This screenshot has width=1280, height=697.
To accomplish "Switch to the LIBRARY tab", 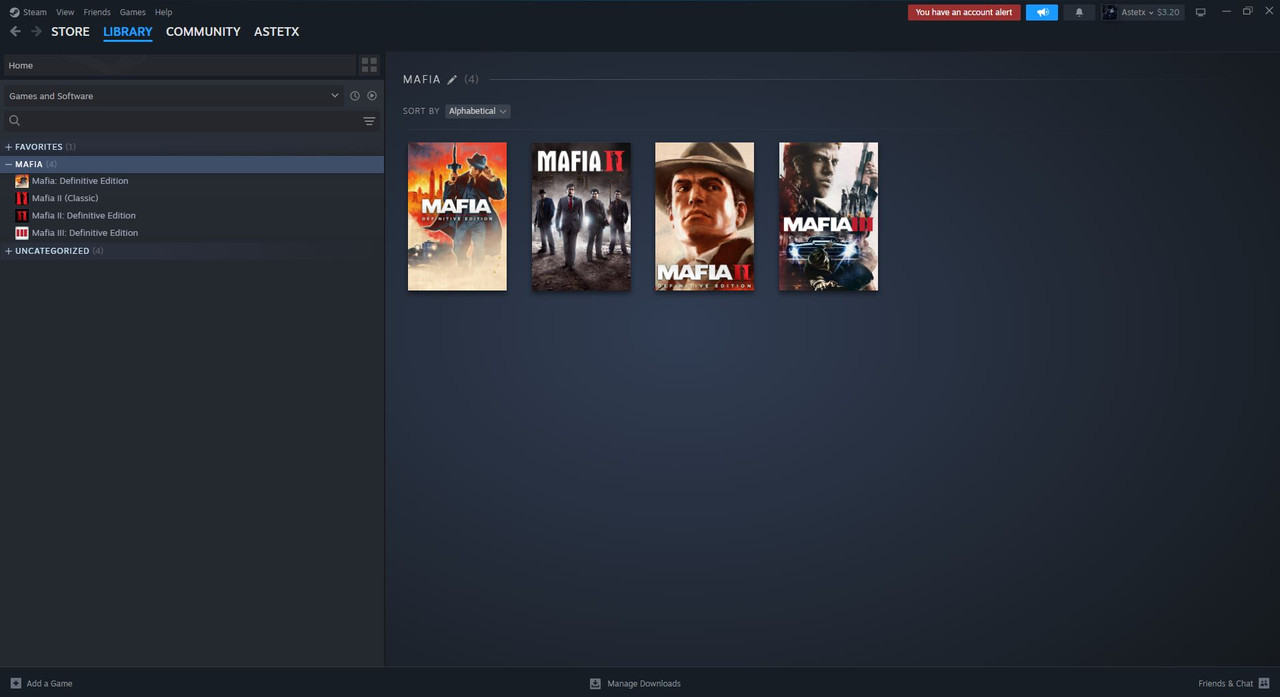I will pyautogui.click(x=128, y=32).
